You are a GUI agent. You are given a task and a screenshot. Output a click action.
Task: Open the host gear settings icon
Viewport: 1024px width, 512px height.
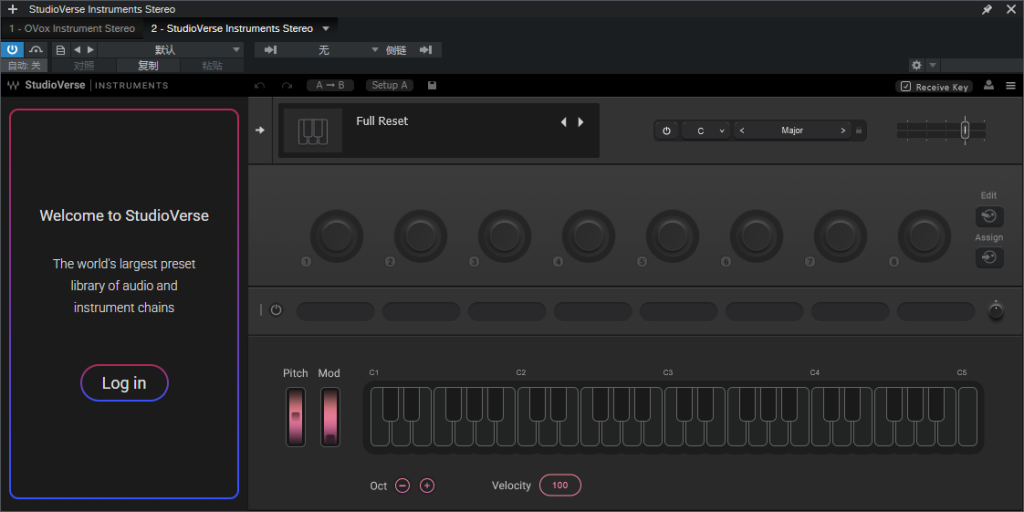click(x=916, y=65)
